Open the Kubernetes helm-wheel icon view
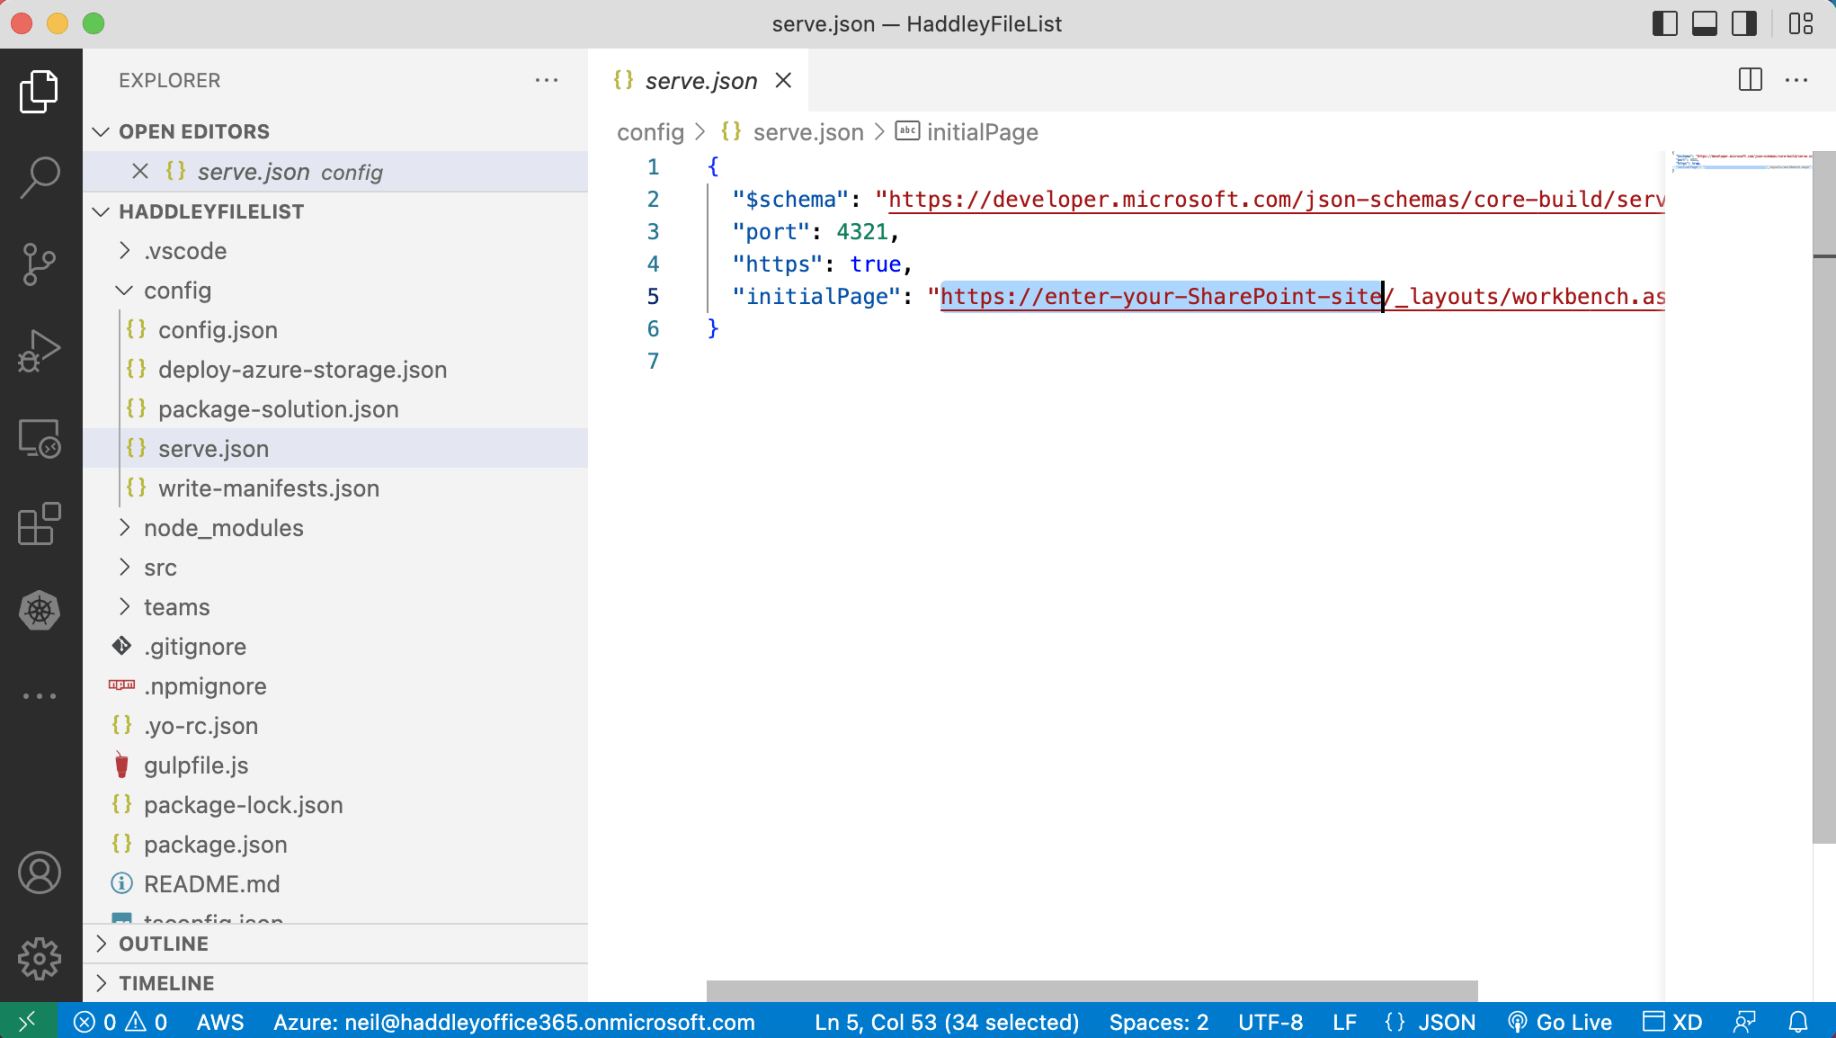Screen dimensions: 1836x1038 (40, 610)
